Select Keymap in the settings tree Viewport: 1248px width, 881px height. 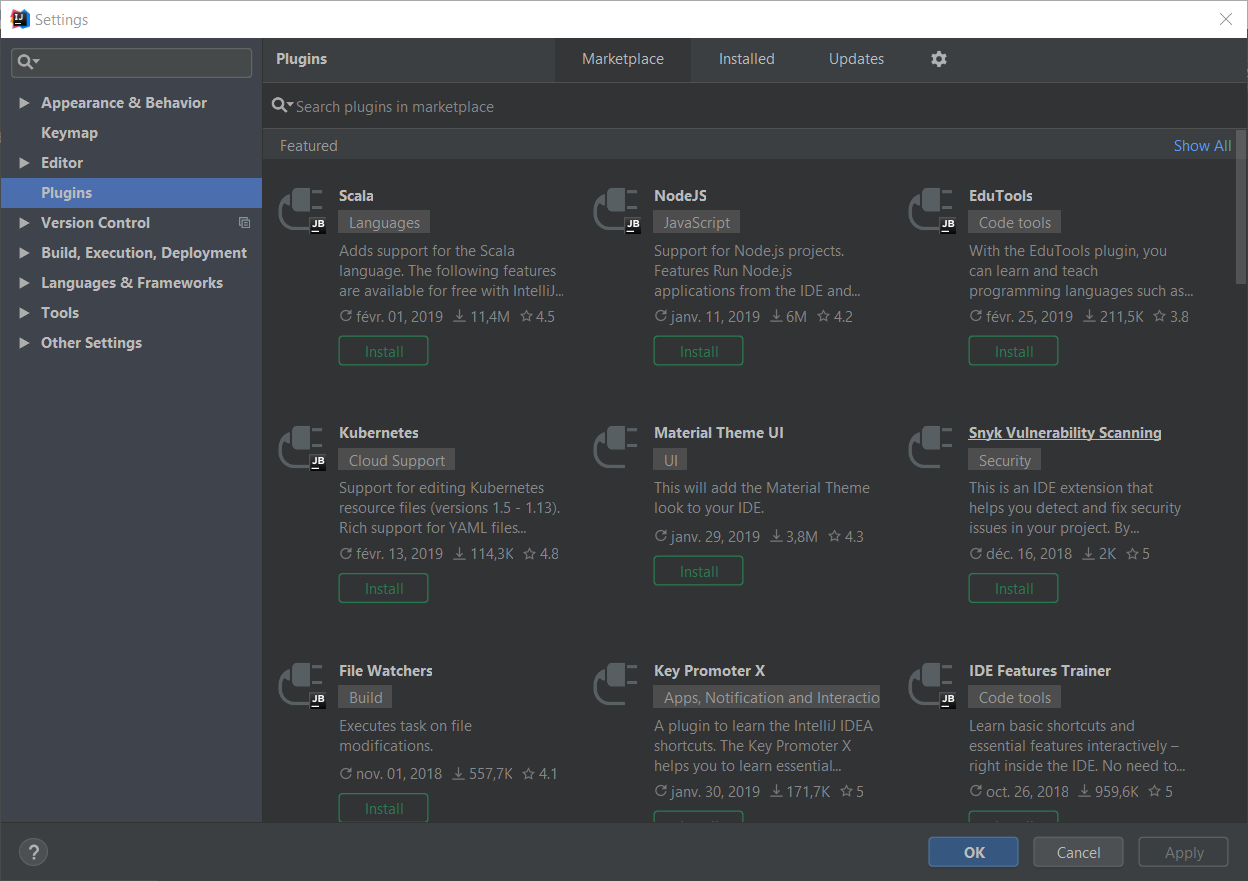click(69, 133)
